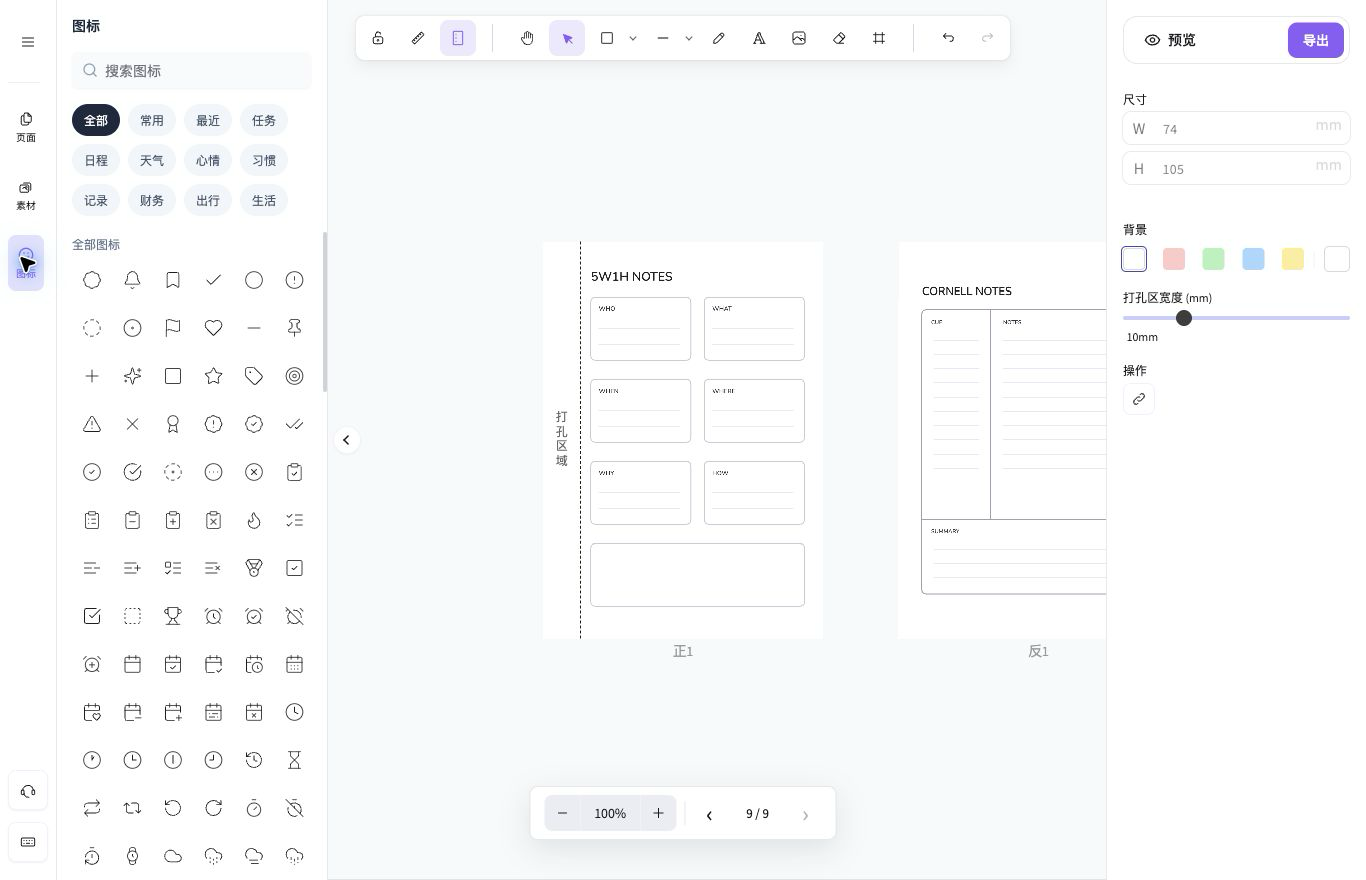
Task: Insert the heart icon from icon list
Action: tap(213, 328)
